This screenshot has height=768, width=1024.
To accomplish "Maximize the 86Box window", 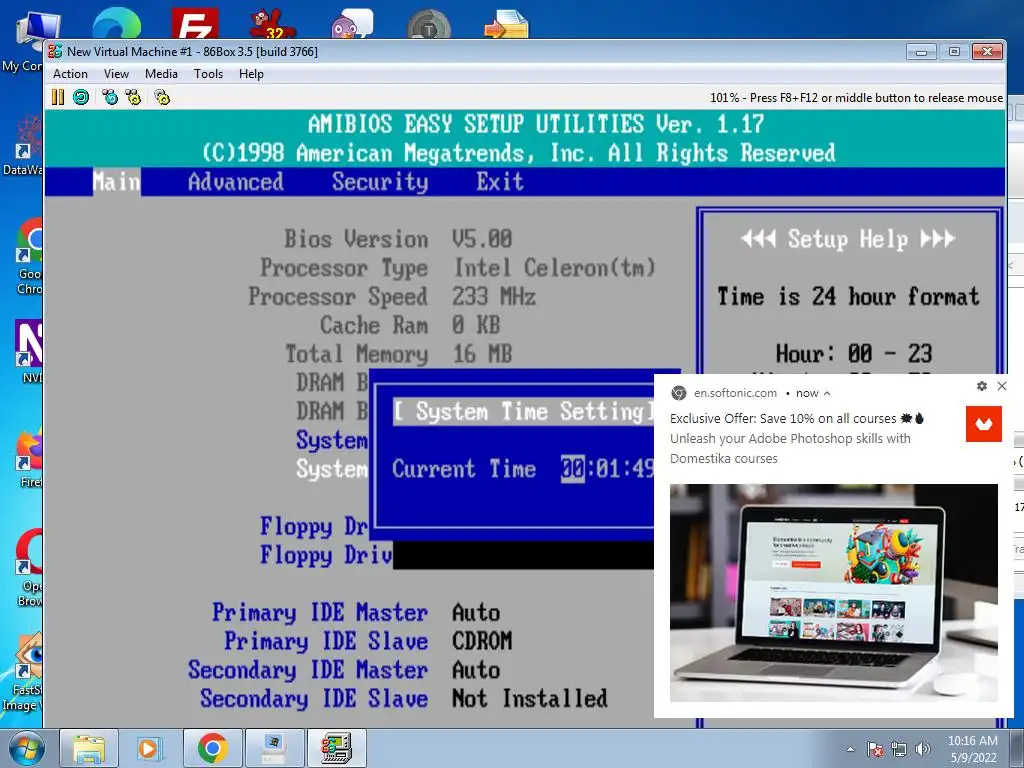I will pos(954,52).
